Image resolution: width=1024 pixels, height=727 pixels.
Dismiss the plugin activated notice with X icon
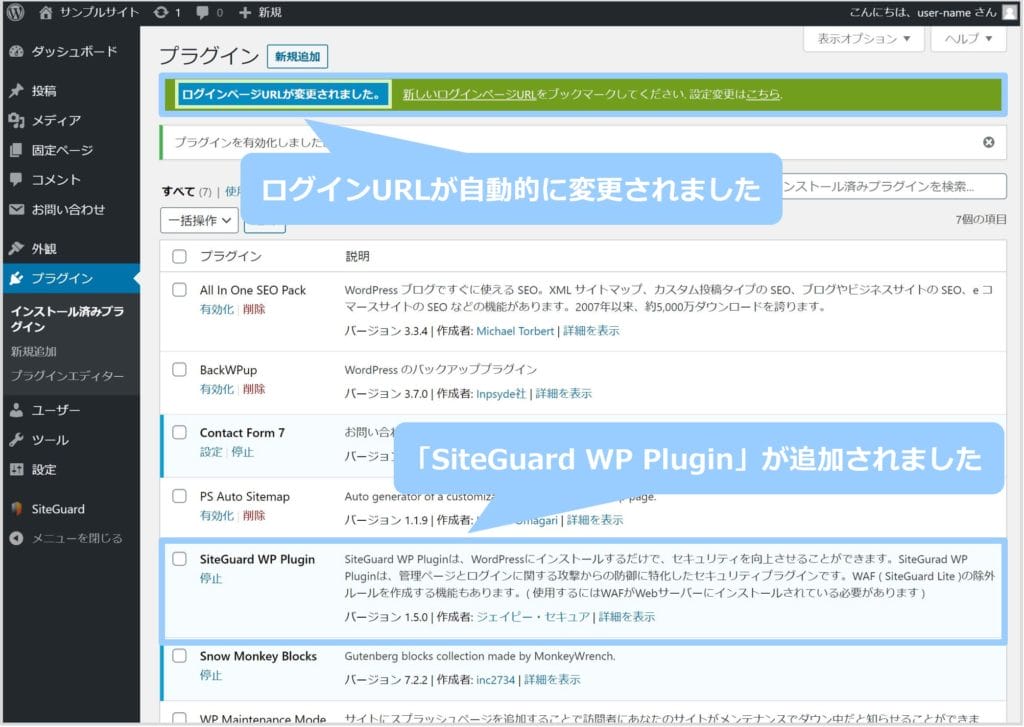coord(989,143)
